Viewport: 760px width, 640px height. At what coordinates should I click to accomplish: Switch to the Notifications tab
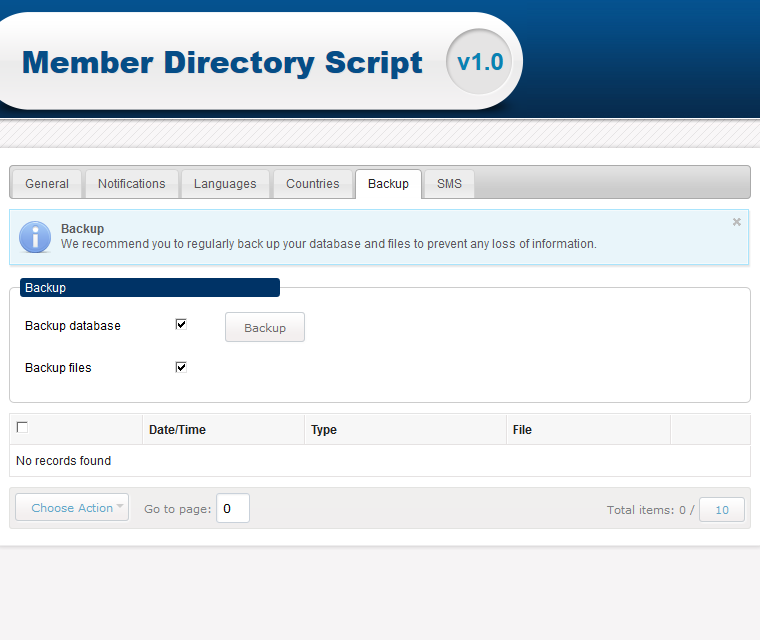click(x=132, y=184)
